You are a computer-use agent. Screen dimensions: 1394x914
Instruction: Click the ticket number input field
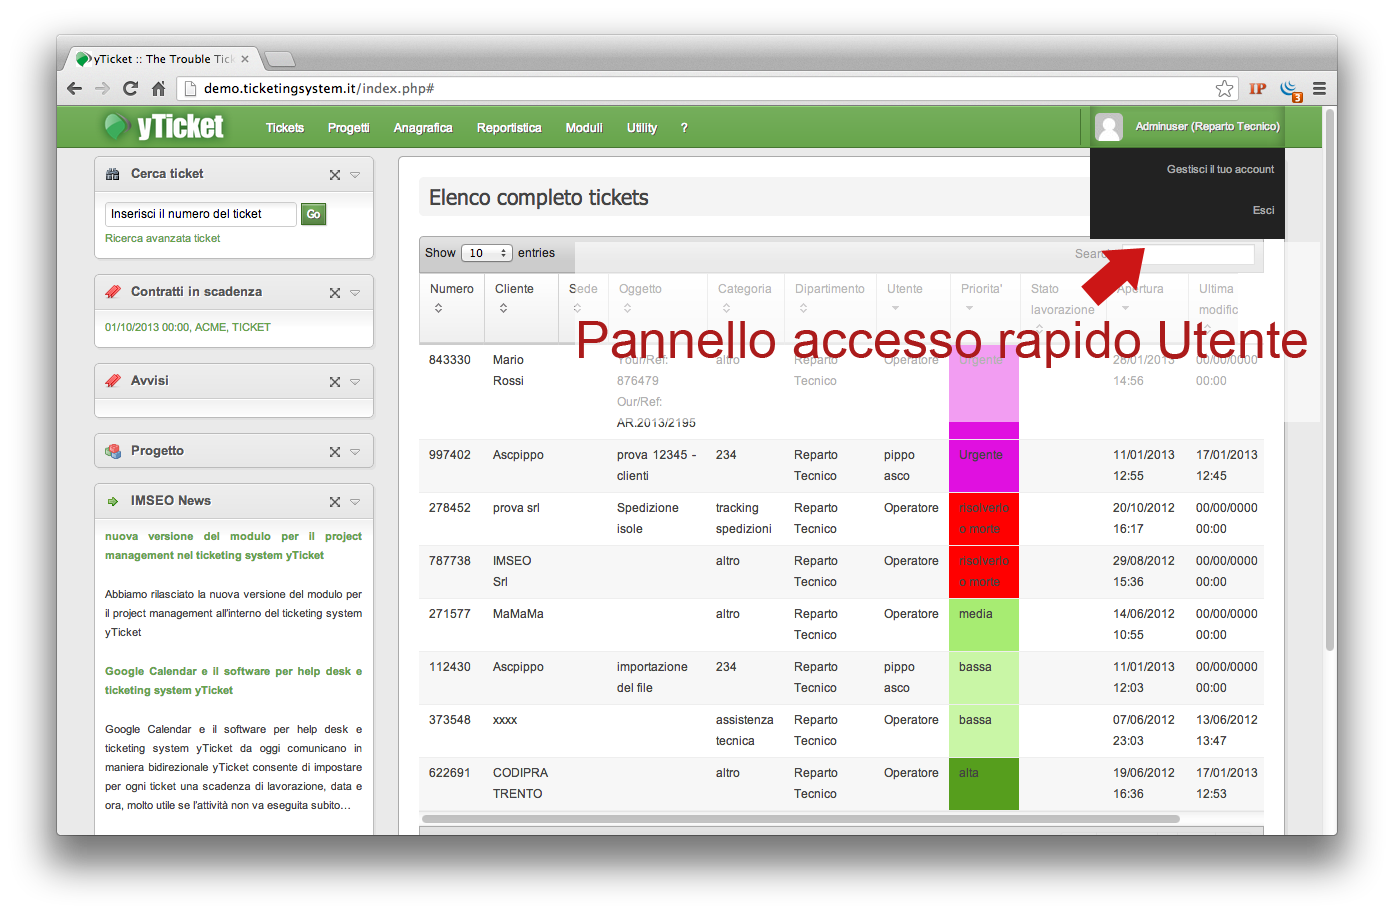point(200,214)
